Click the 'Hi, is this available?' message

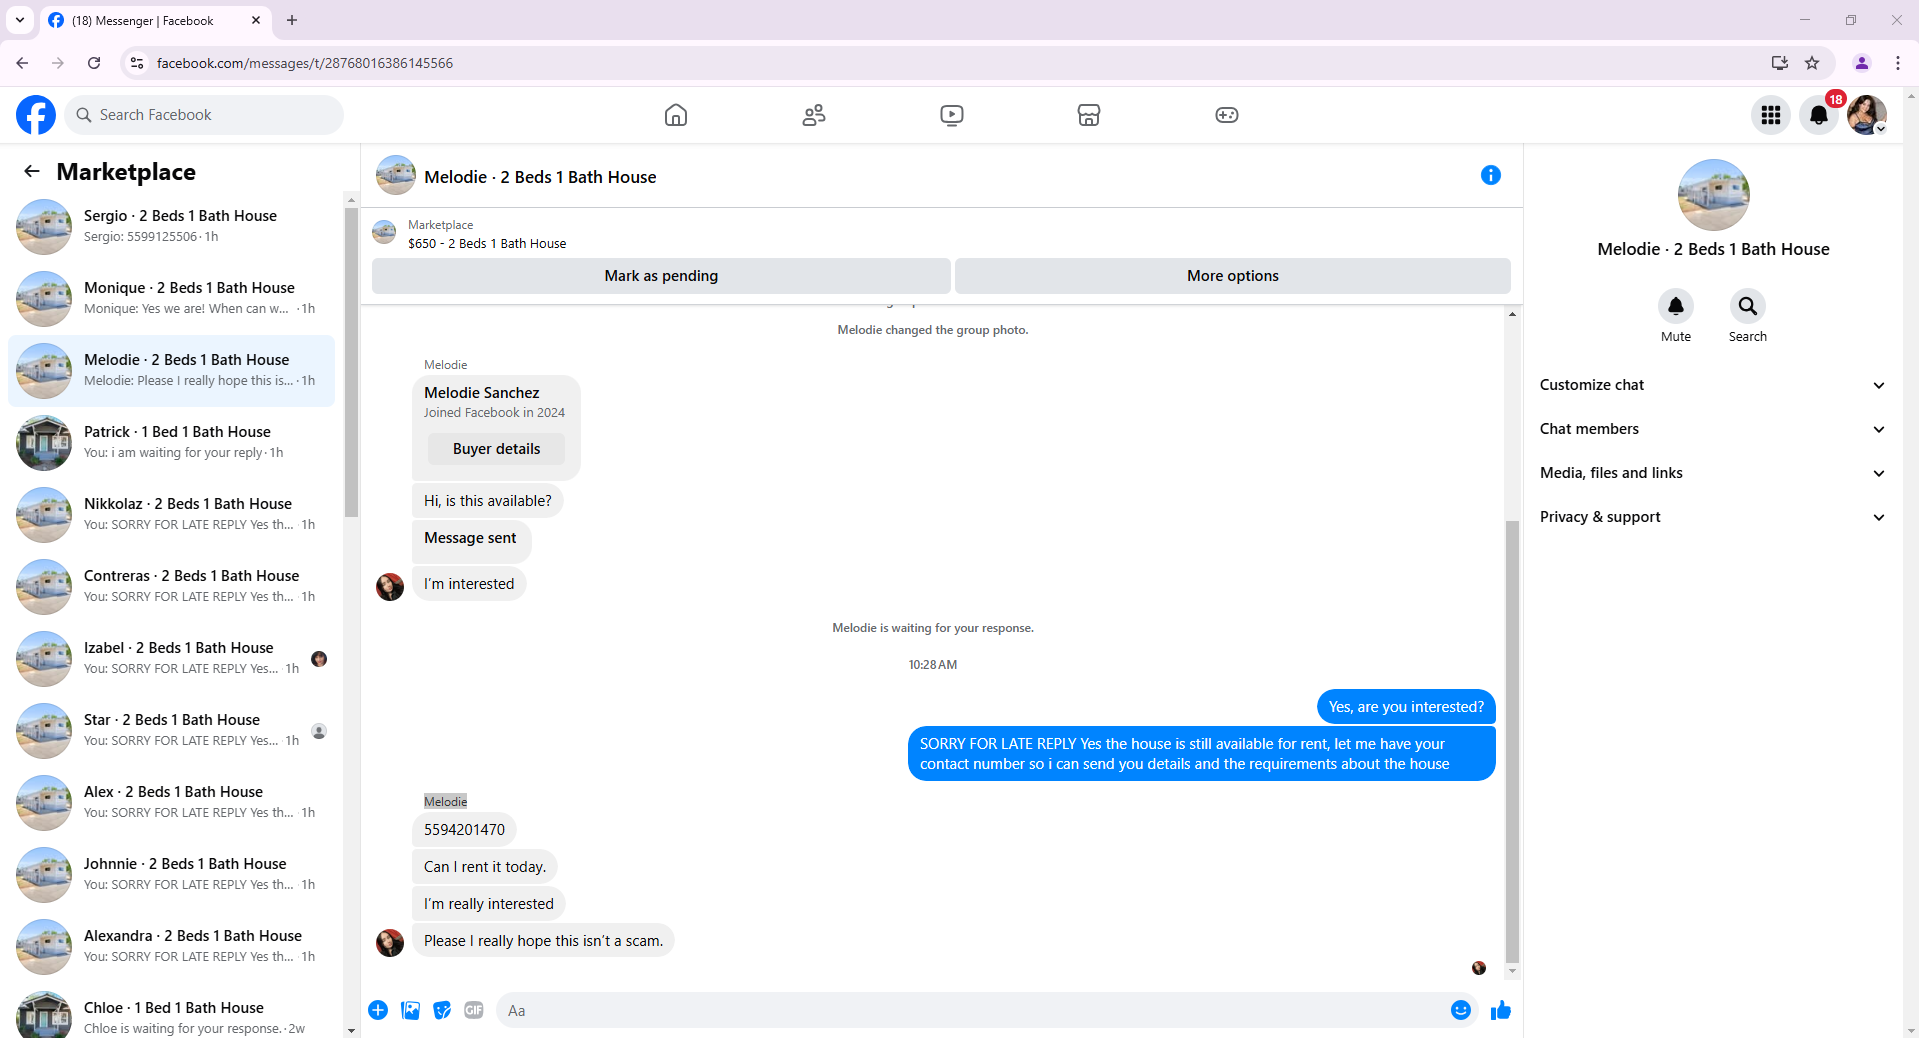click(x=487, y=501)
